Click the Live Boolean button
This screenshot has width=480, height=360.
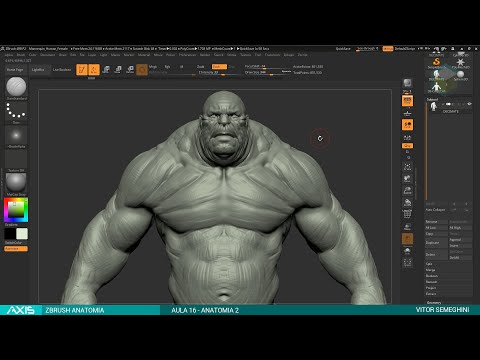click(62, 70)
